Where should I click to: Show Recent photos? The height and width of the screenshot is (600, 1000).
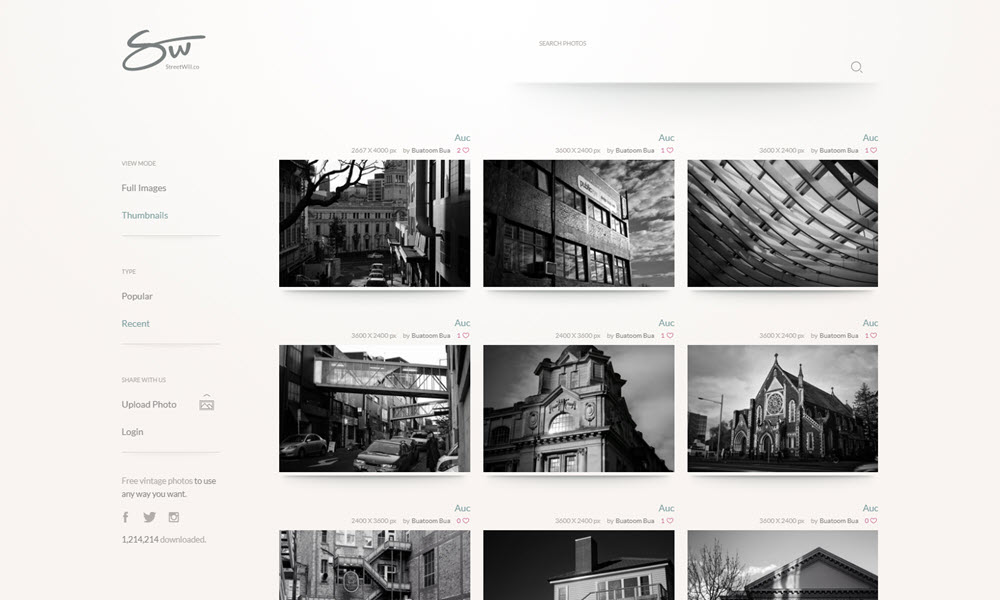135,324
